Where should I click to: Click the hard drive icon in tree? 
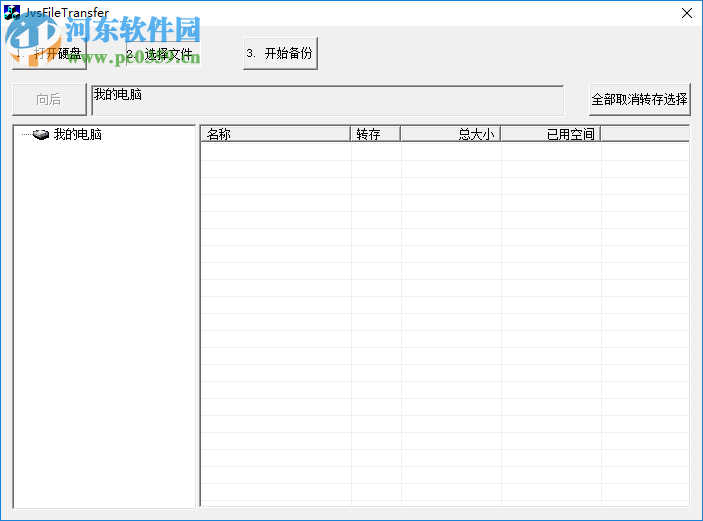(x=41, y=134)
